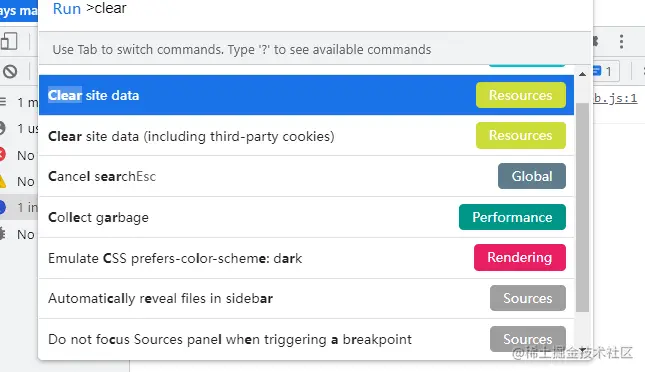Select Emulate CSS prefers-color-scheme: dark
The height and width of the screenshot is (372, 645).
tap(306, 258)
